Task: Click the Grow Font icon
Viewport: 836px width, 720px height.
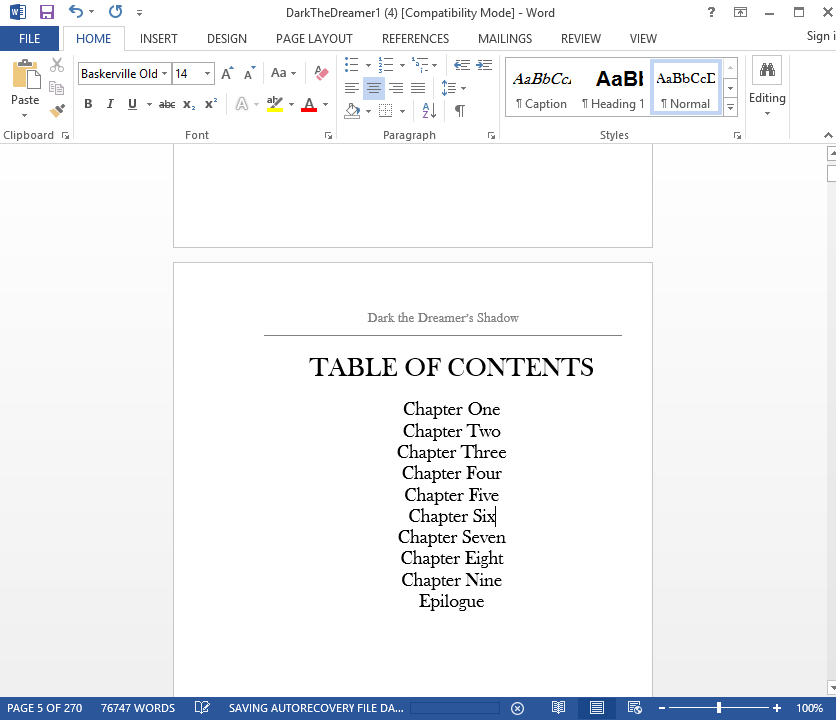Action: click(x=227, y=73)
